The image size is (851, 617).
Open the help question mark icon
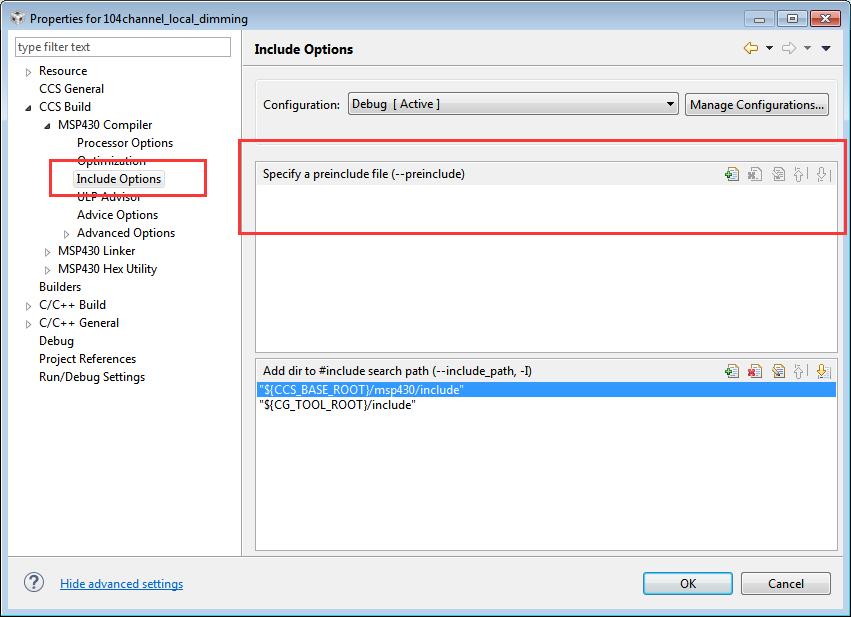pos(34,583)
